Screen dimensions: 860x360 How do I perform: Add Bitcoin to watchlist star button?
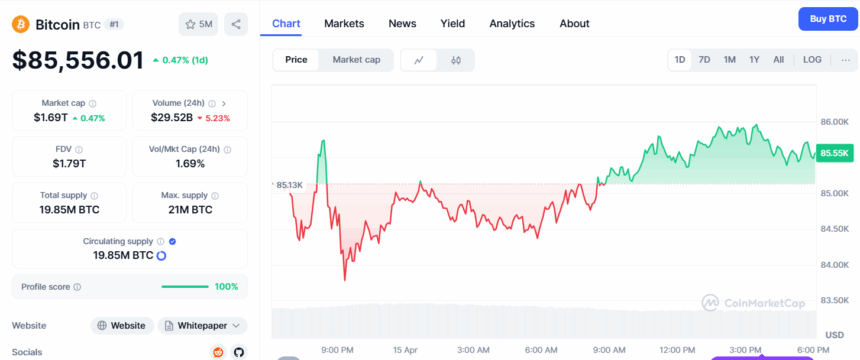198,24
